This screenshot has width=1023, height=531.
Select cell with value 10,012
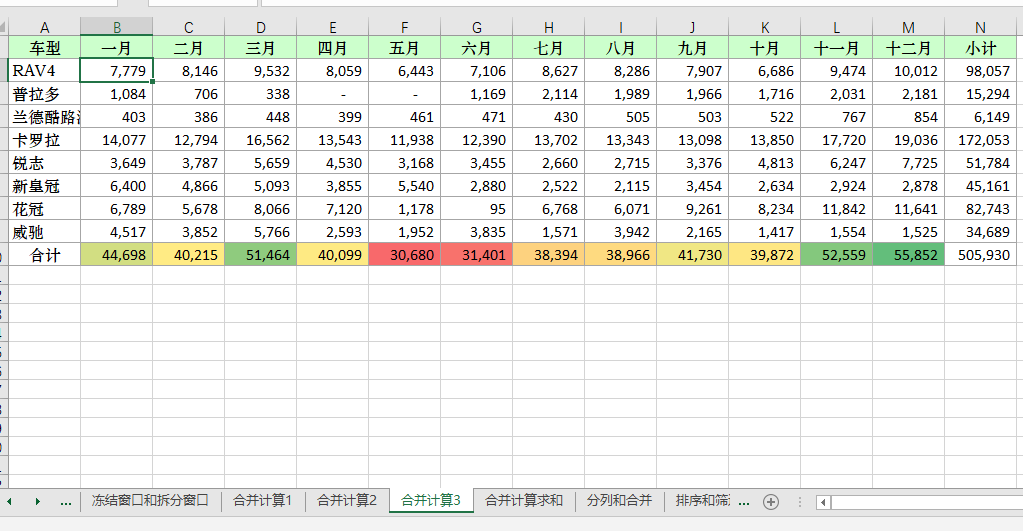(909, 71)
